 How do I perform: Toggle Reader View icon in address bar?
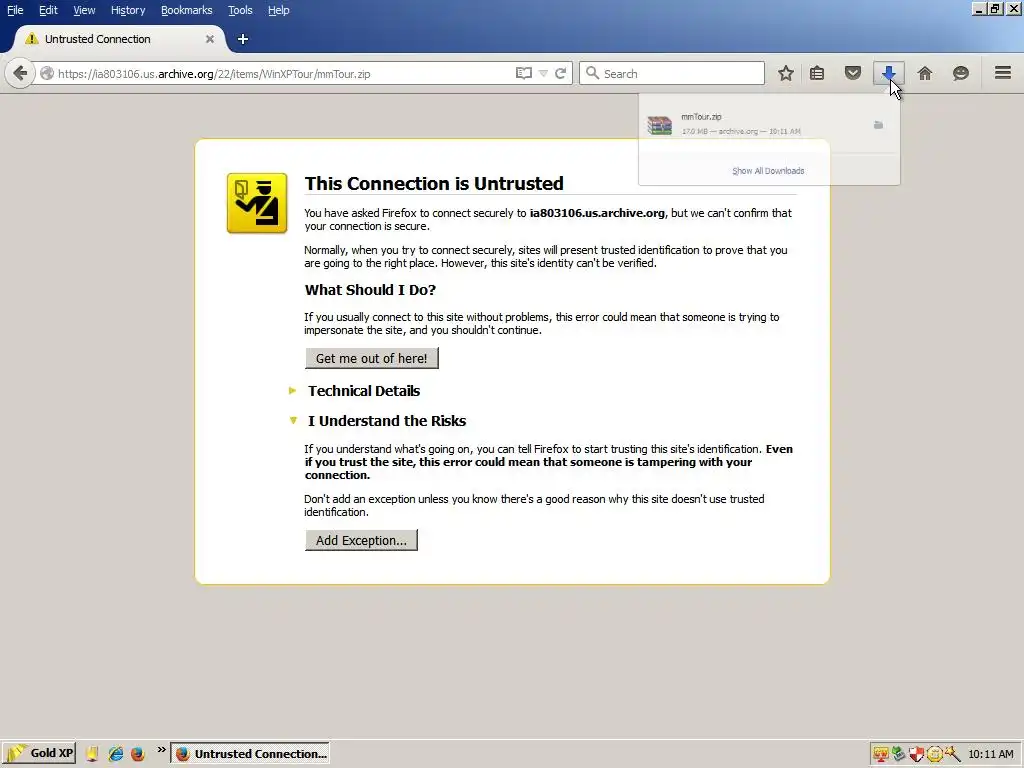click(x=524, y=73)
